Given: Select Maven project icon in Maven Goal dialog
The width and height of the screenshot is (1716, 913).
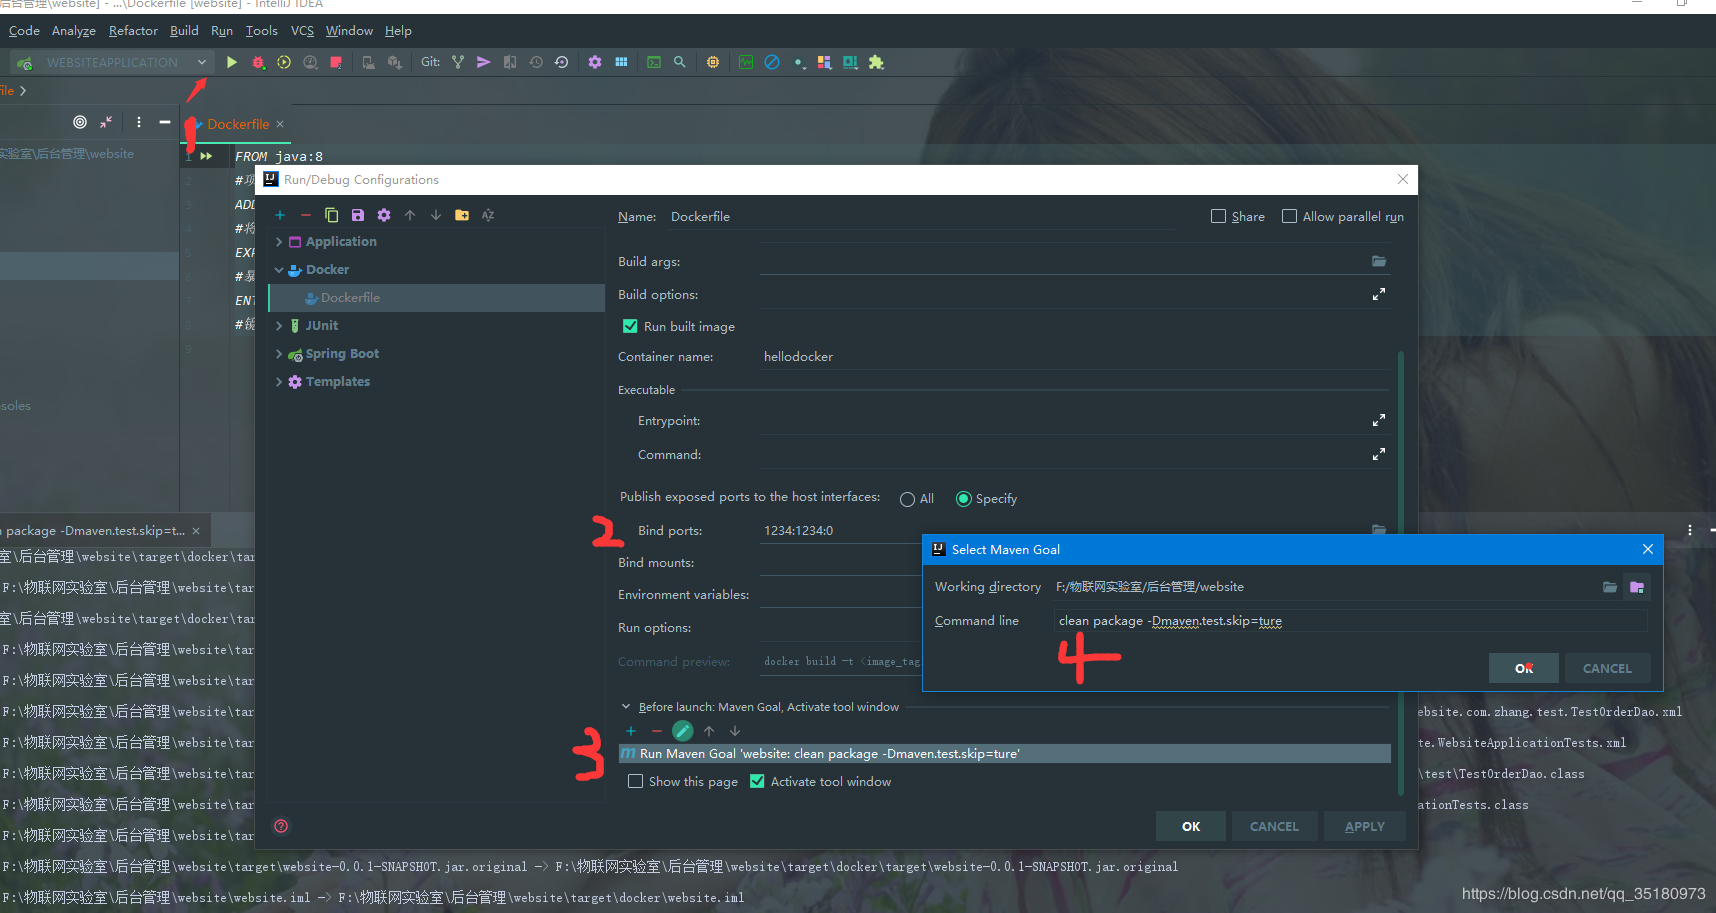Looking at the screenshot, I should pyautogui.click(x=1637, y=587).
